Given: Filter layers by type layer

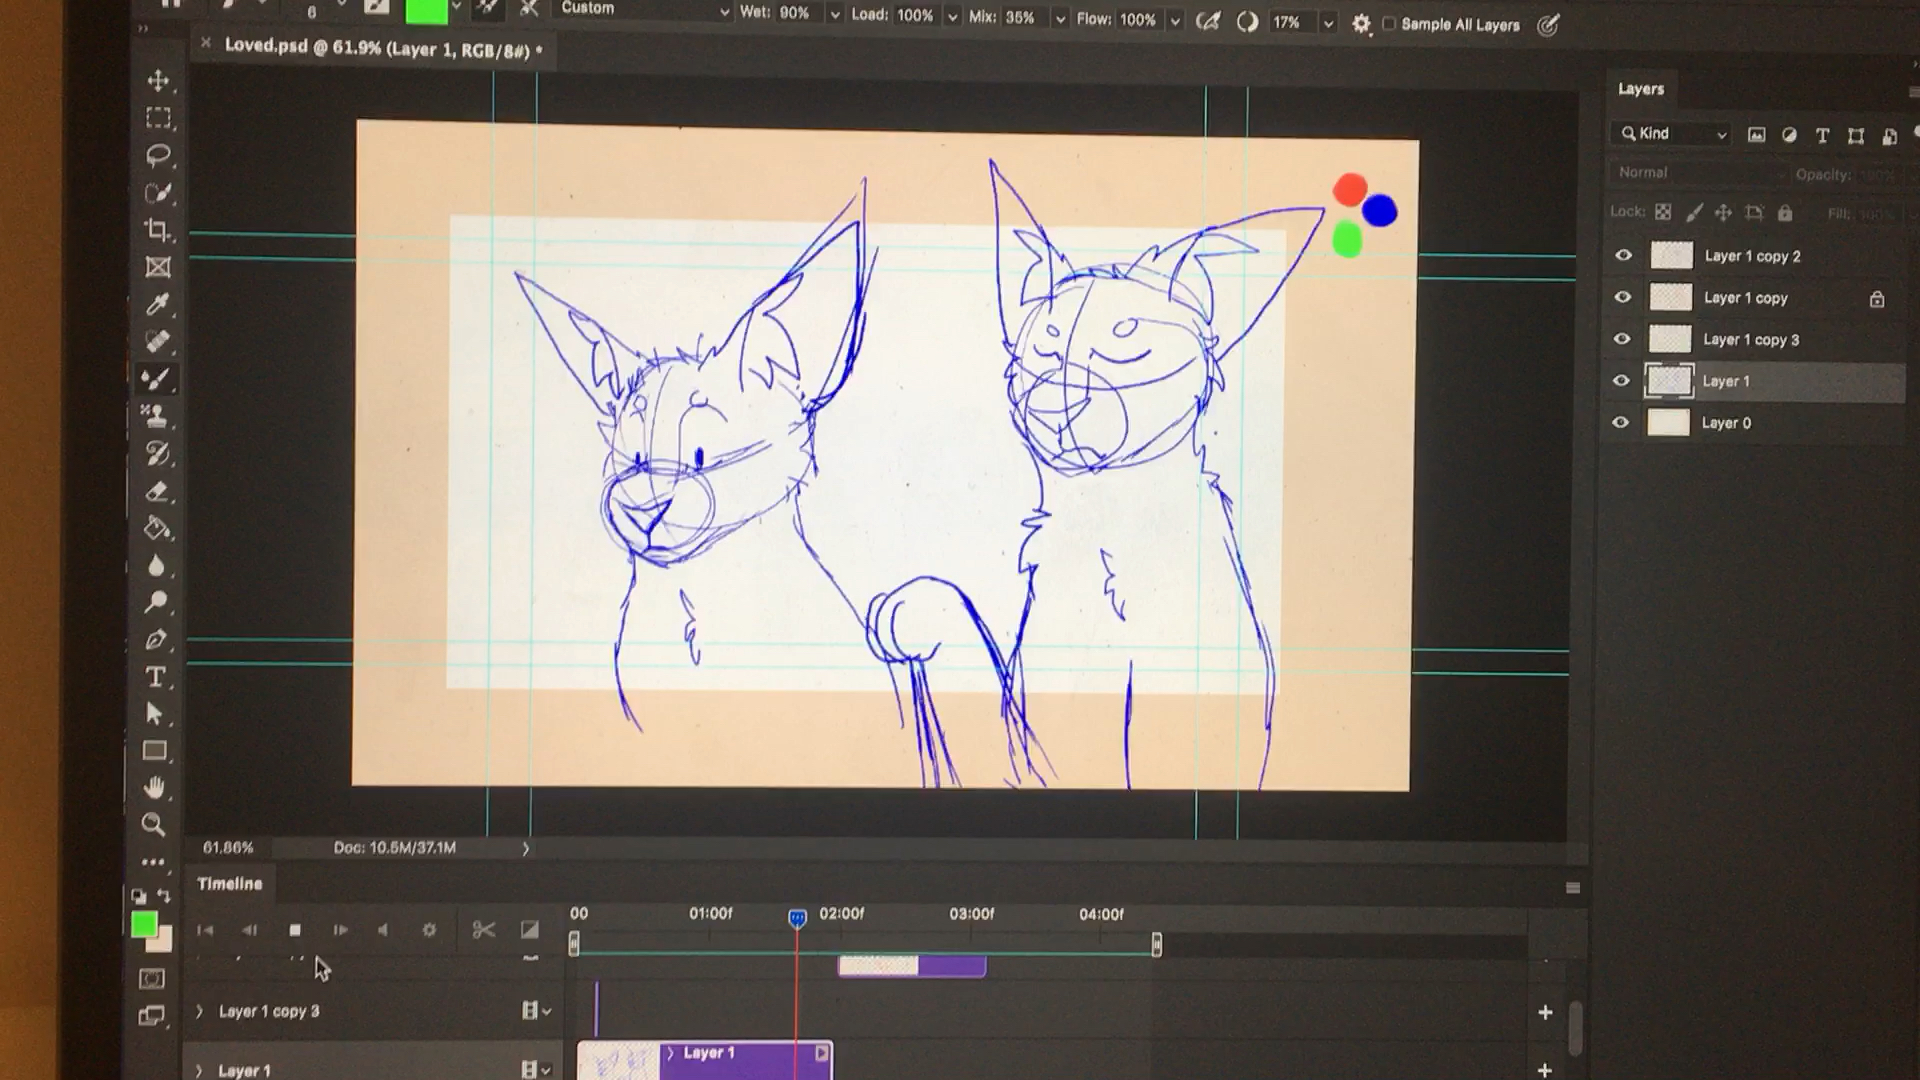Looking at the screenshot, I should [x=1822, y=136].
